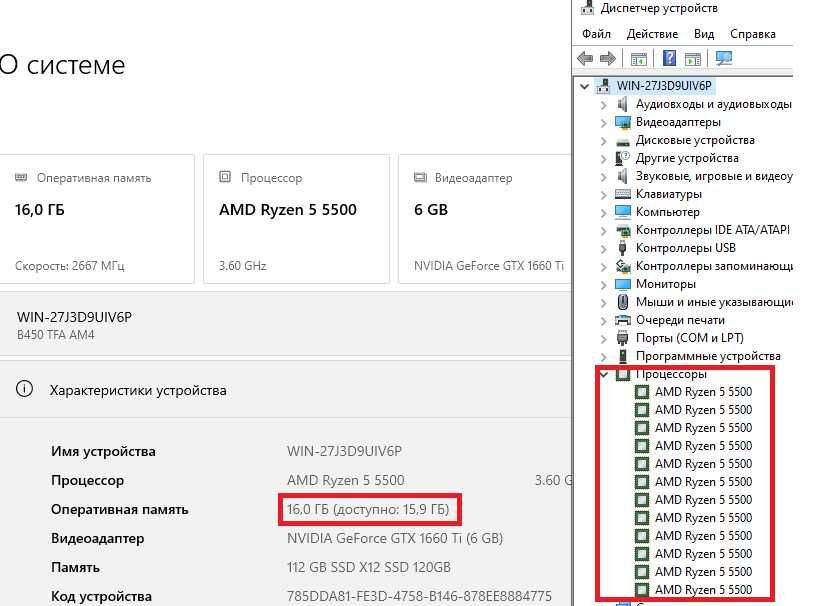Collapse the WIN-27J3D9UIV6P root node

(585, 86)
